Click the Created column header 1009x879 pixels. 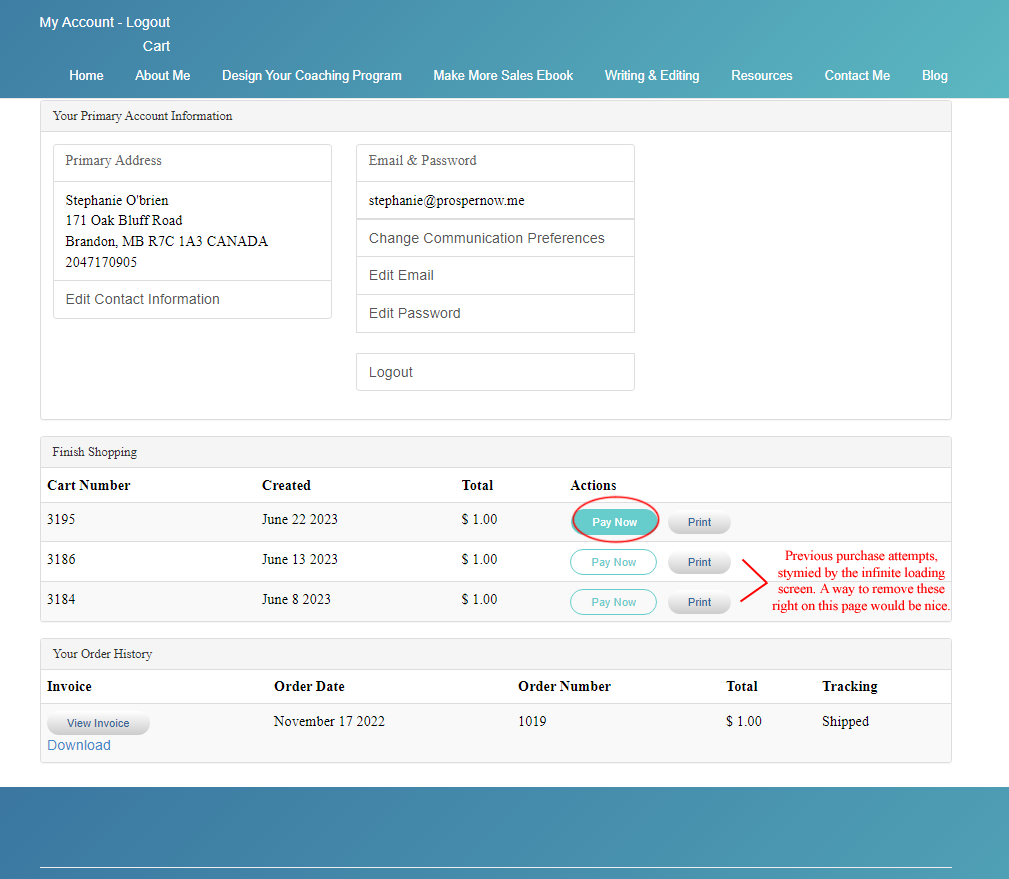286,485
